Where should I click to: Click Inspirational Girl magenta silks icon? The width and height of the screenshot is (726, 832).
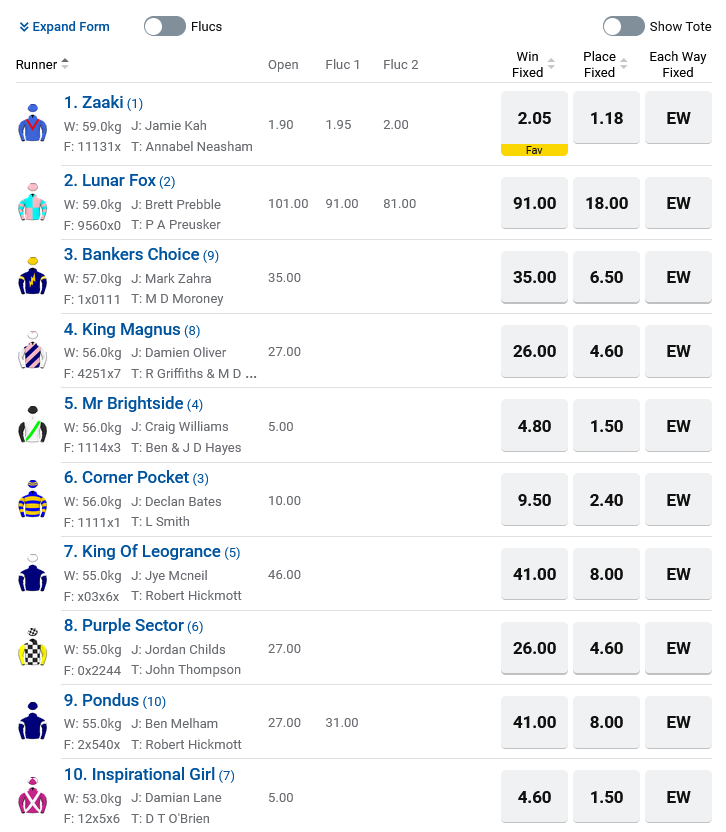click(x=32, y=795)
